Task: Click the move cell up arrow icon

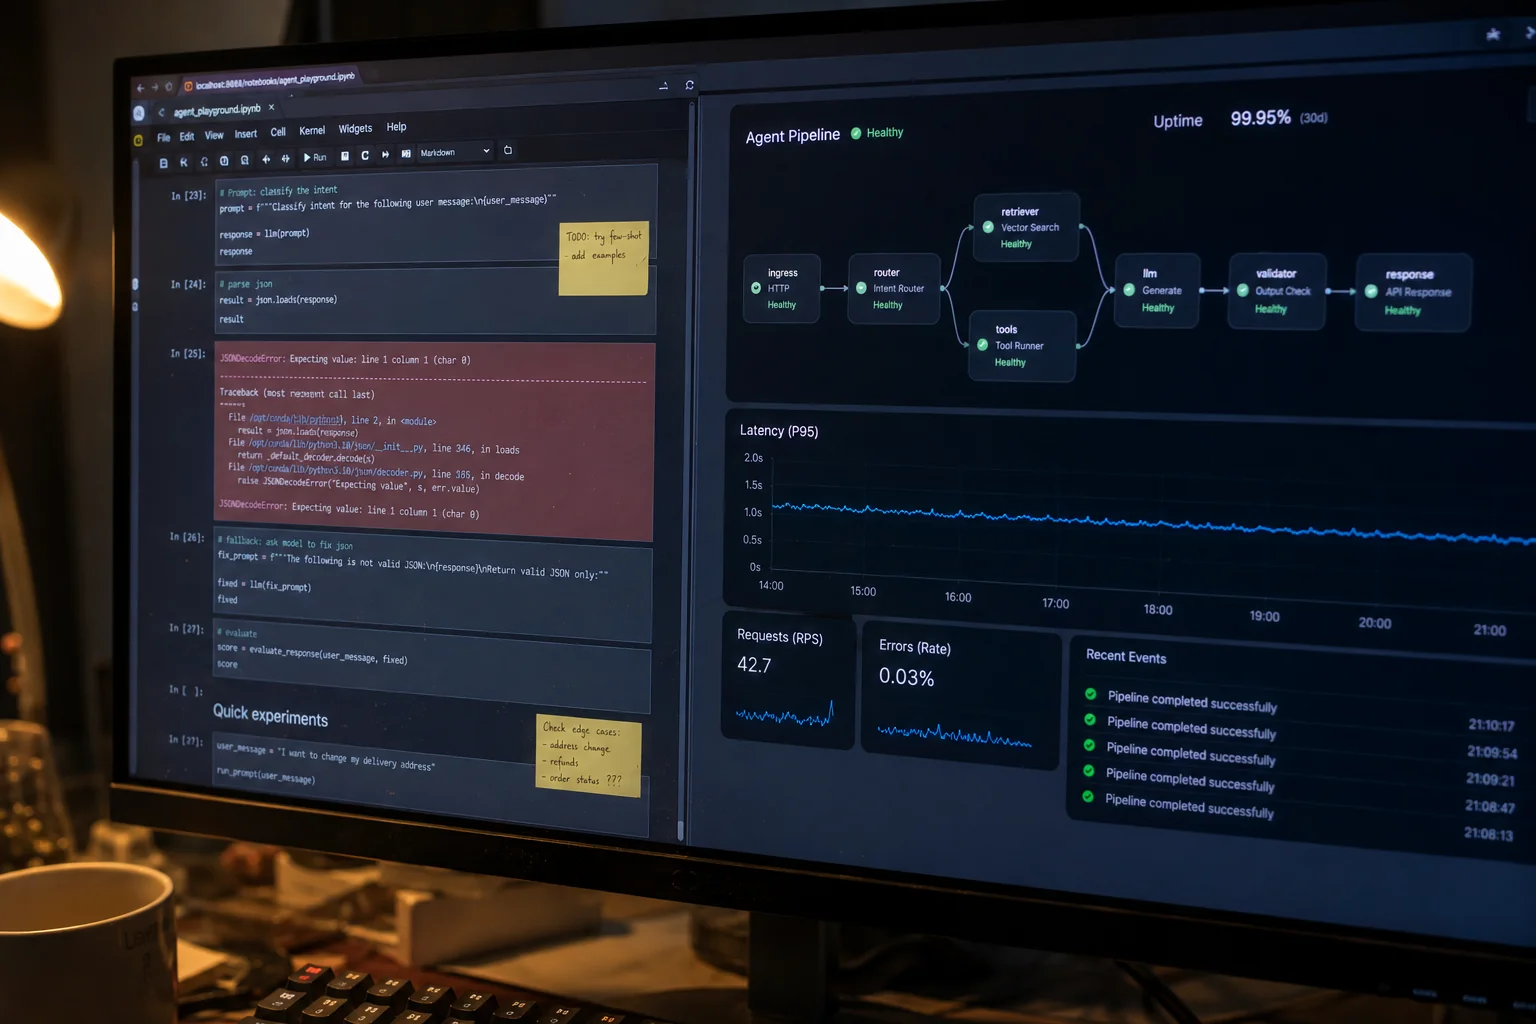Action: [266, 159]
